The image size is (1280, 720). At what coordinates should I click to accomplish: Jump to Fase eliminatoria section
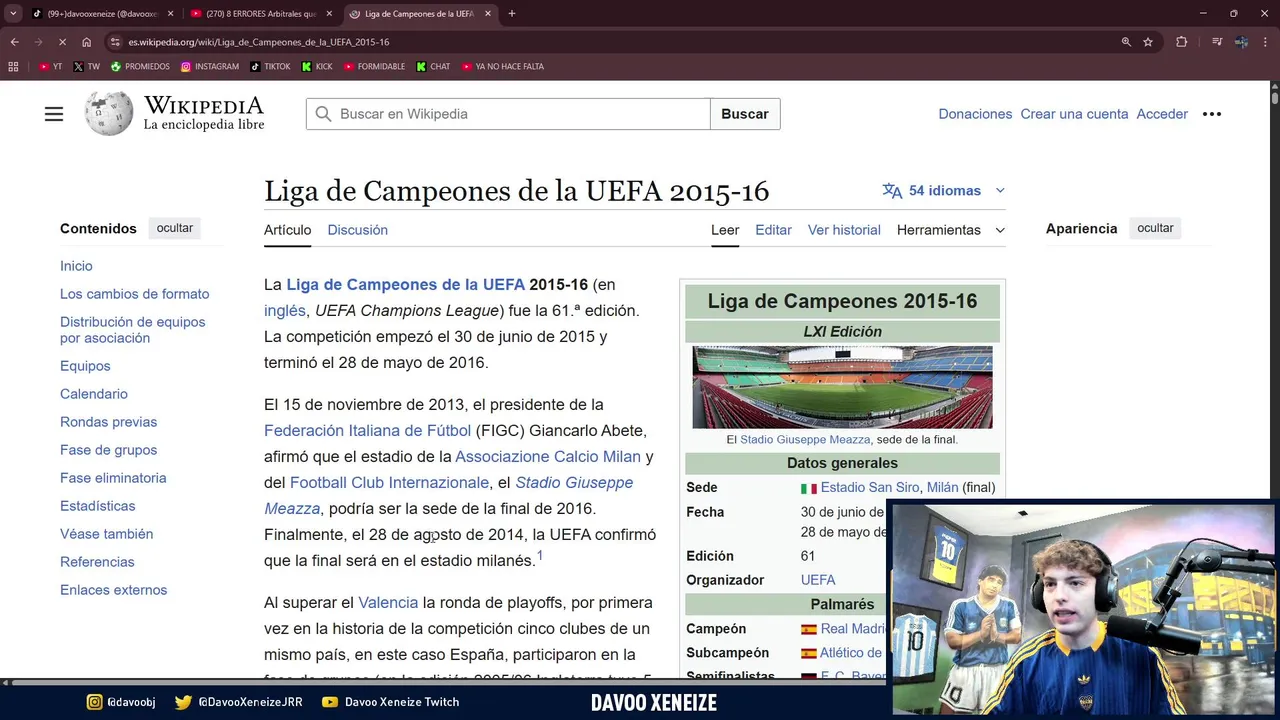113,478
